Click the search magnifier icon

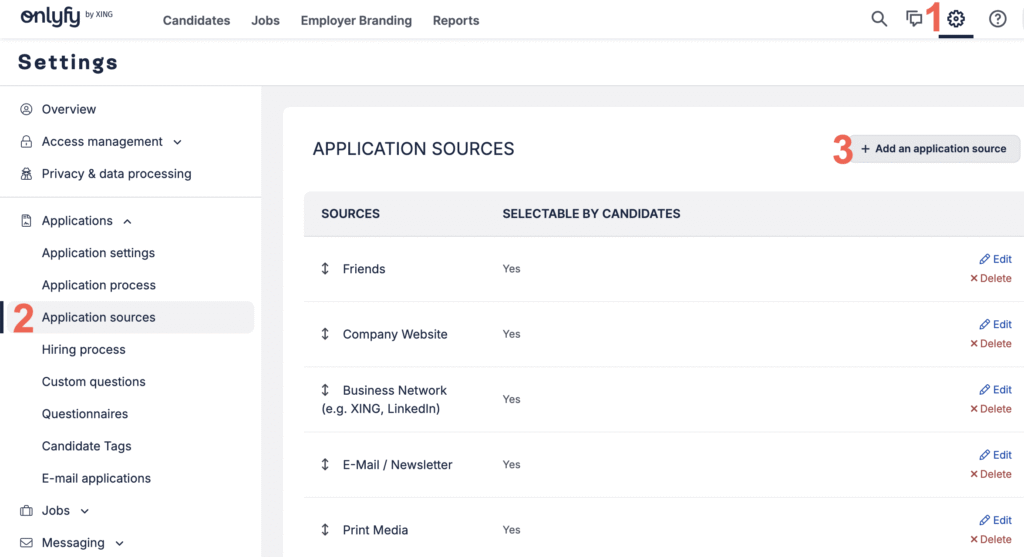(x=879, y=19)
